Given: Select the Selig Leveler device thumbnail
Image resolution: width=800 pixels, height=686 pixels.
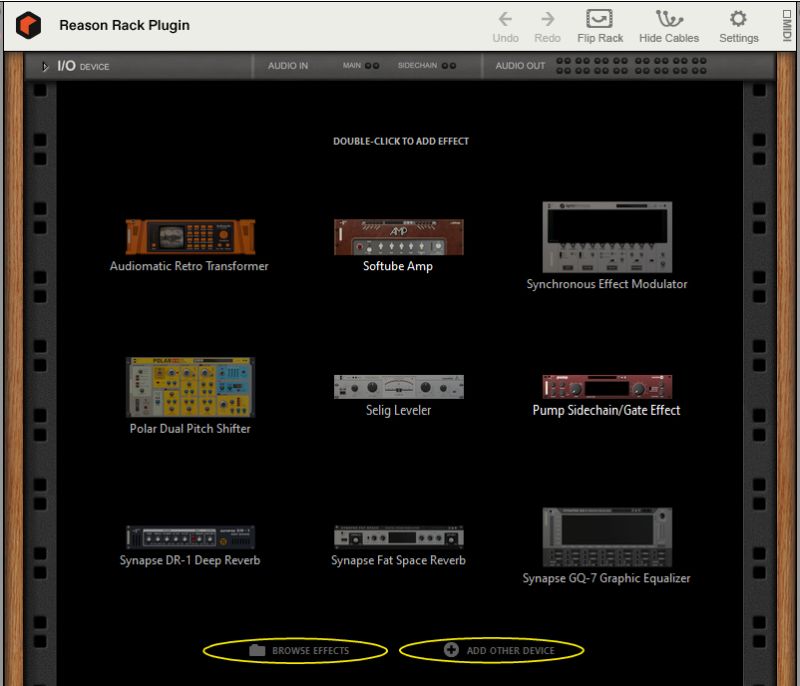Looking at the screenshot, I should pyautogui.click(x=398, y=387).
